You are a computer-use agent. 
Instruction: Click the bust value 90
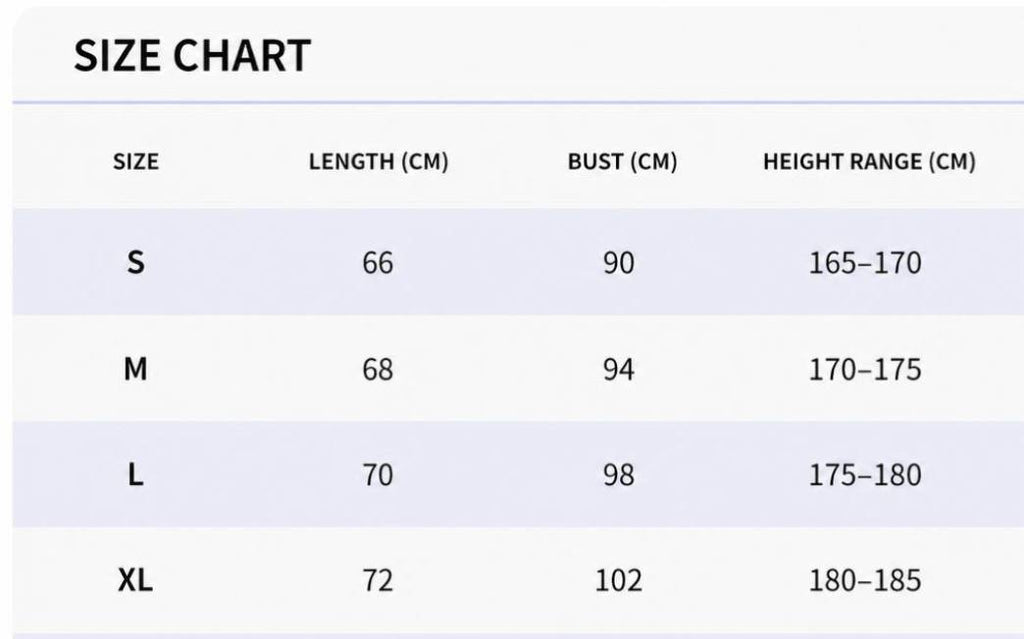619,263
